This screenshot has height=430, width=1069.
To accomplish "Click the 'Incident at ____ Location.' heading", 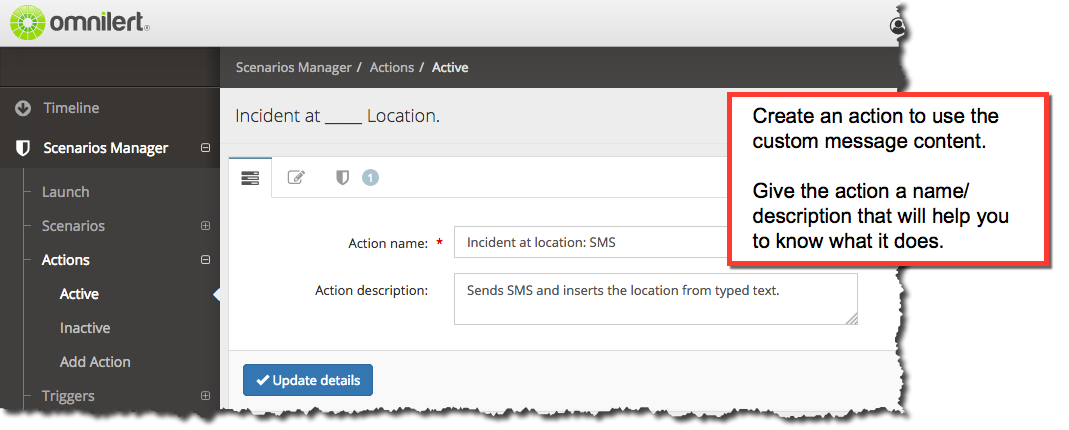I will point(337,116).
